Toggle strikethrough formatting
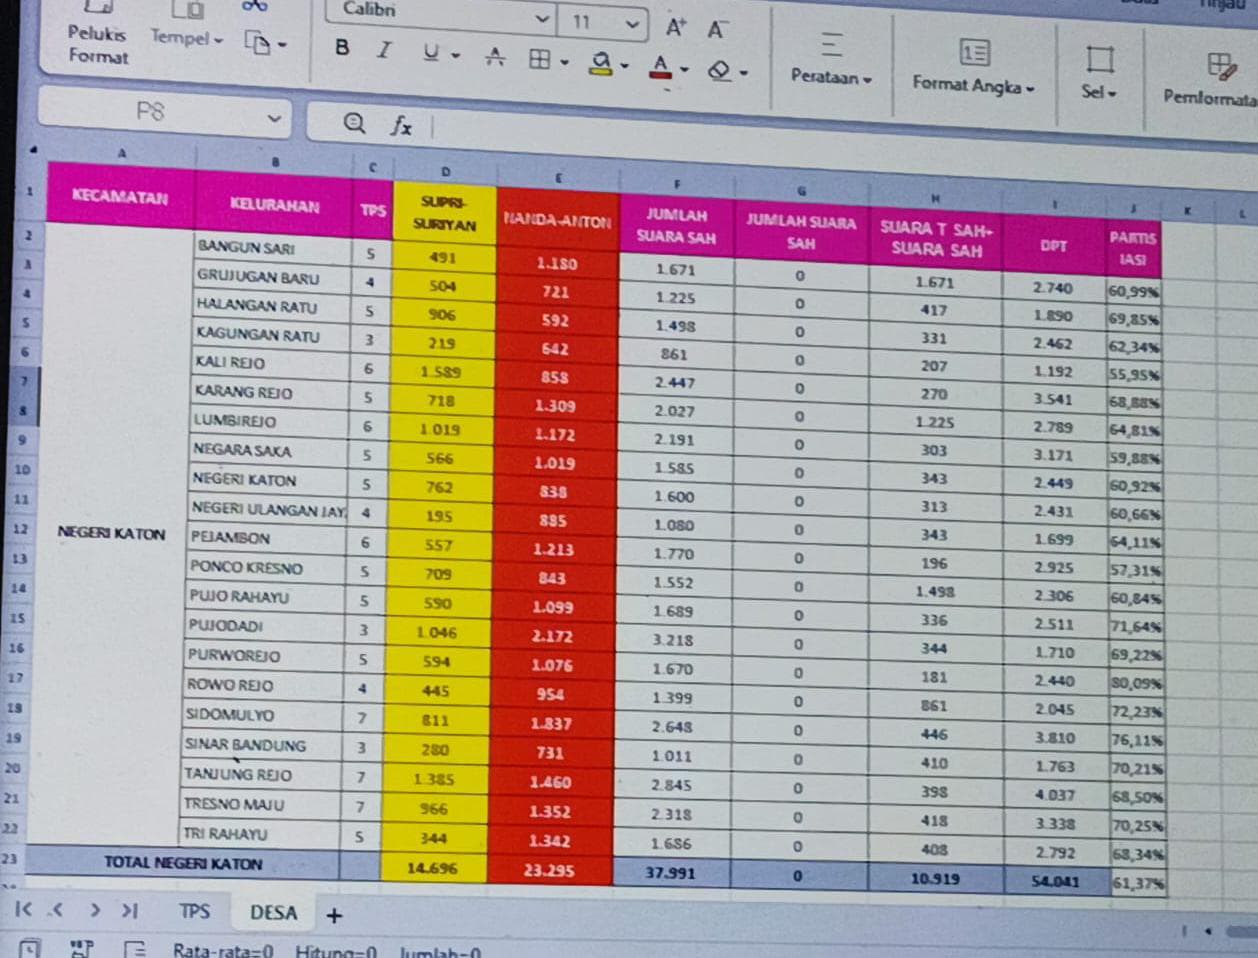Screen dimensions: 1258x958 (495, 57)
